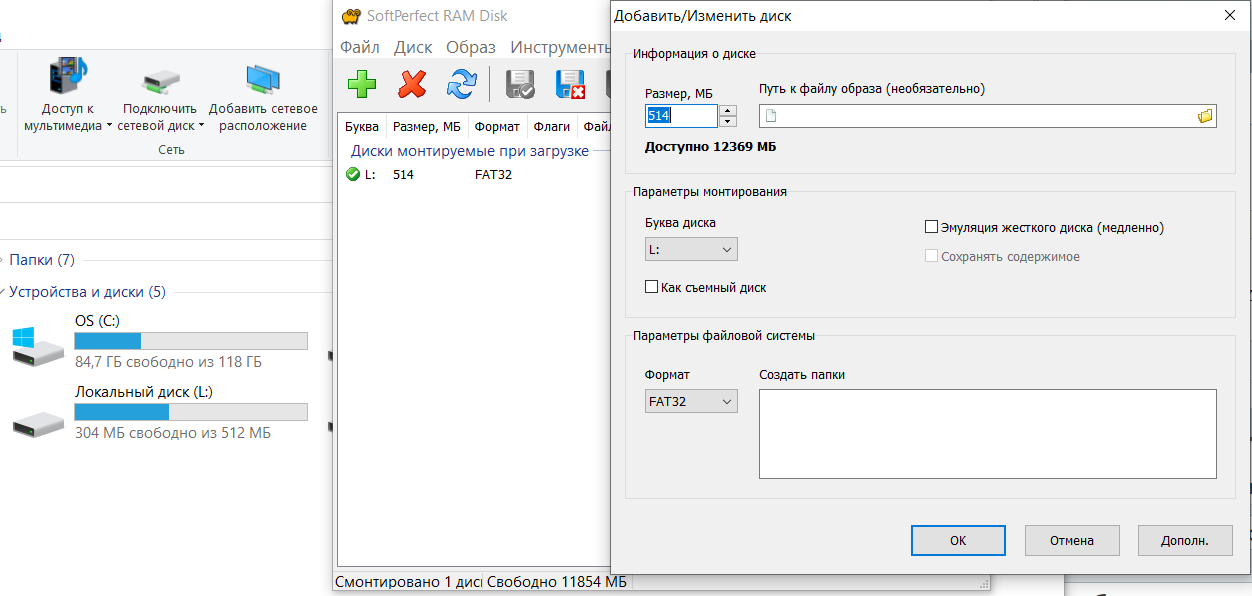Sort by Буква column header
Image resolution: width=1252 pixels, height=596 pixels.
(362, 126)
